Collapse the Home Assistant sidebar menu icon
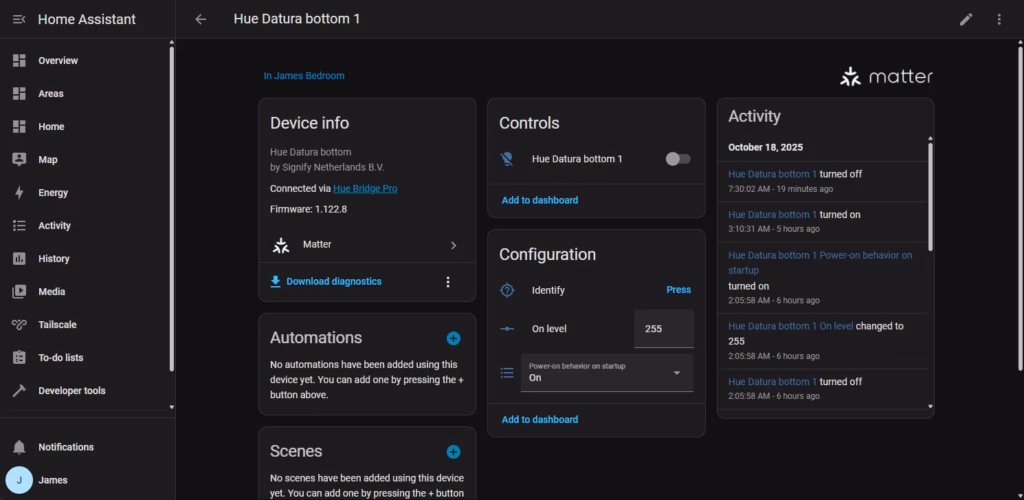 pyautogui.click(x=19, y=19)
